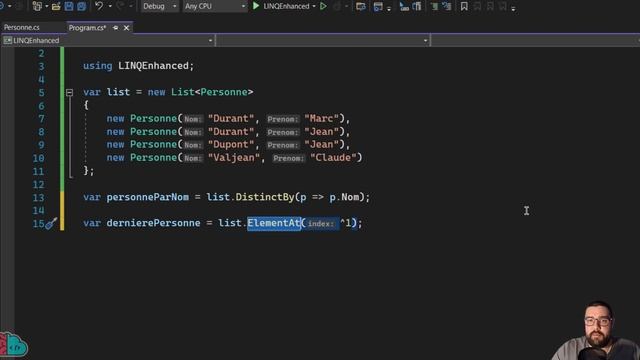The image size is (640, 360).
Task: Click the "Dupont" string literal
Action: [x=231, y=145]
